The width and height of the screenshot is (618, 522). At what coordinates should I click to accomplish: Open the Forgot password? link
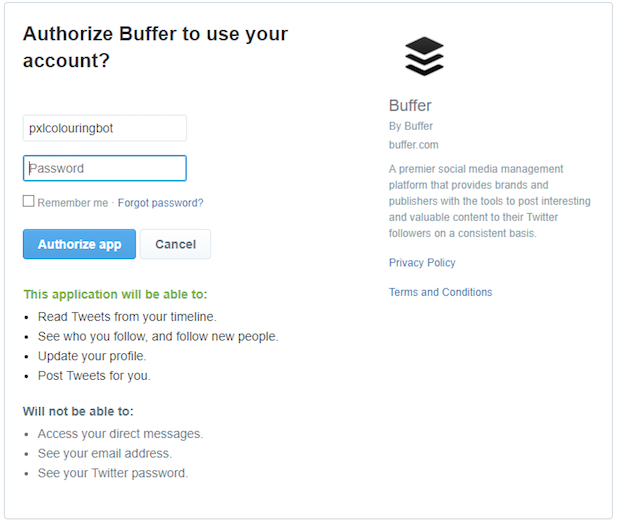coord(160,203)
